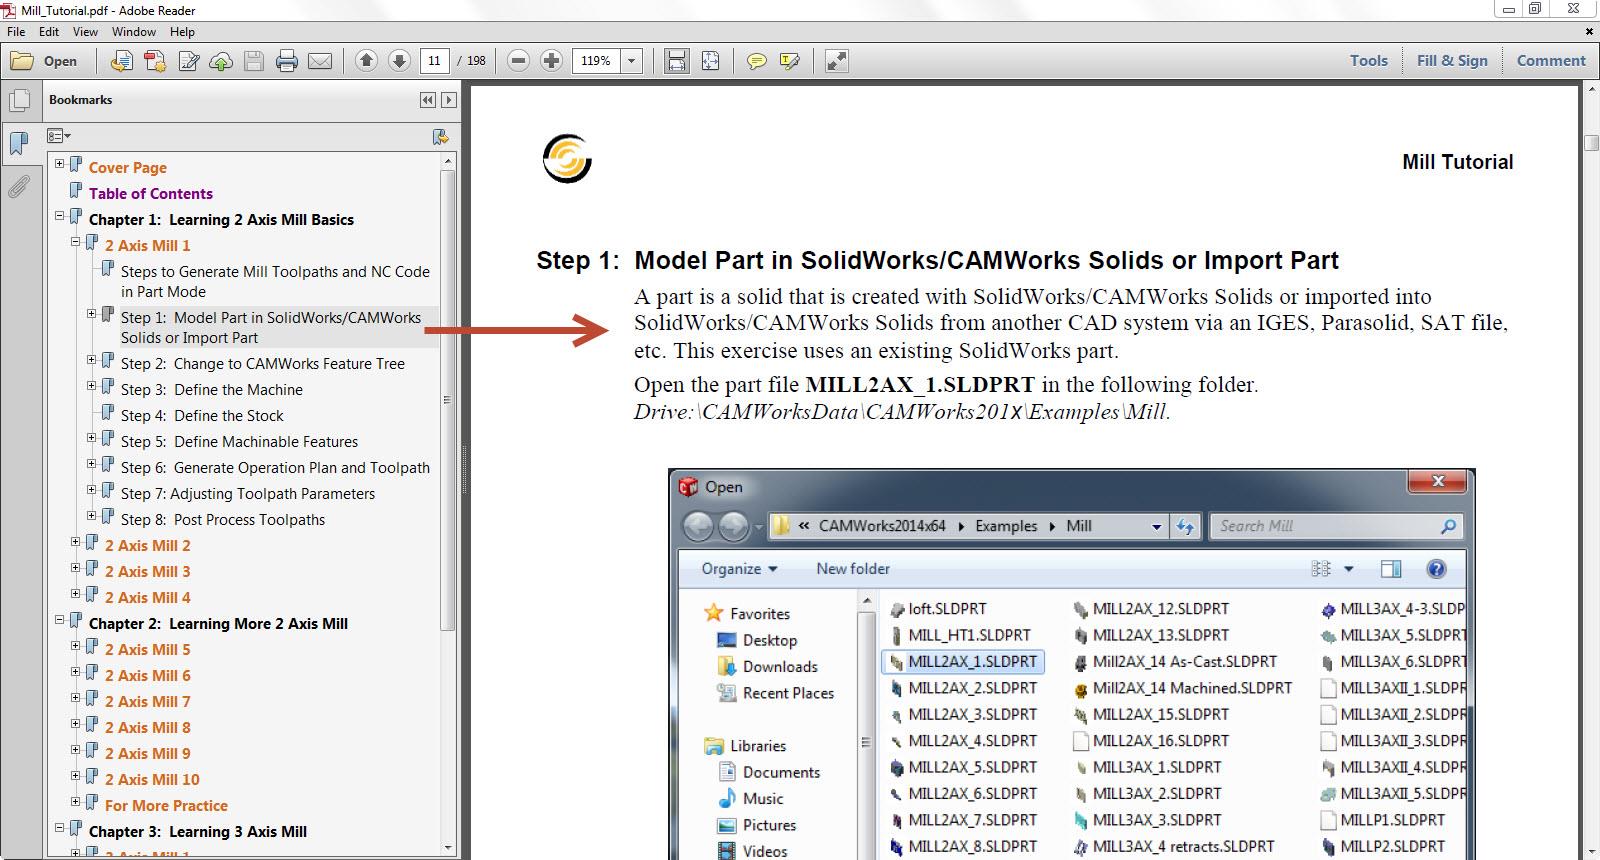Go to Step 4: Define the Stock
Screen dimensions: 1600x860
pos(202,416)
